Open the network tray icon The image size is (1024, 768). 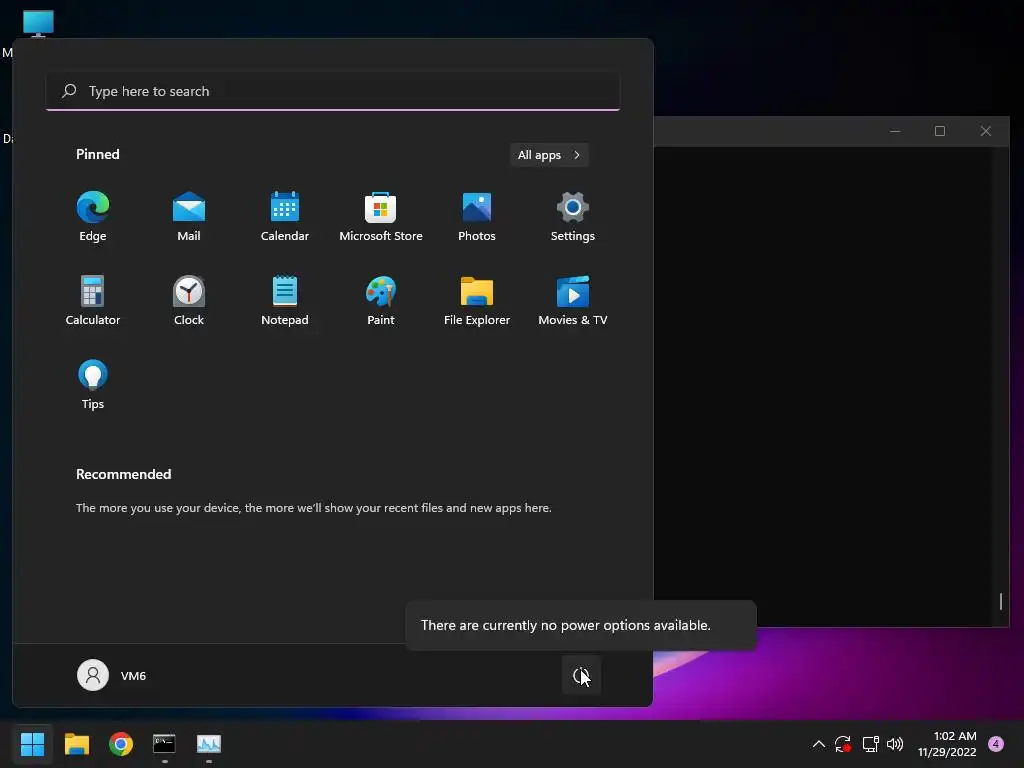pos(870,744)
